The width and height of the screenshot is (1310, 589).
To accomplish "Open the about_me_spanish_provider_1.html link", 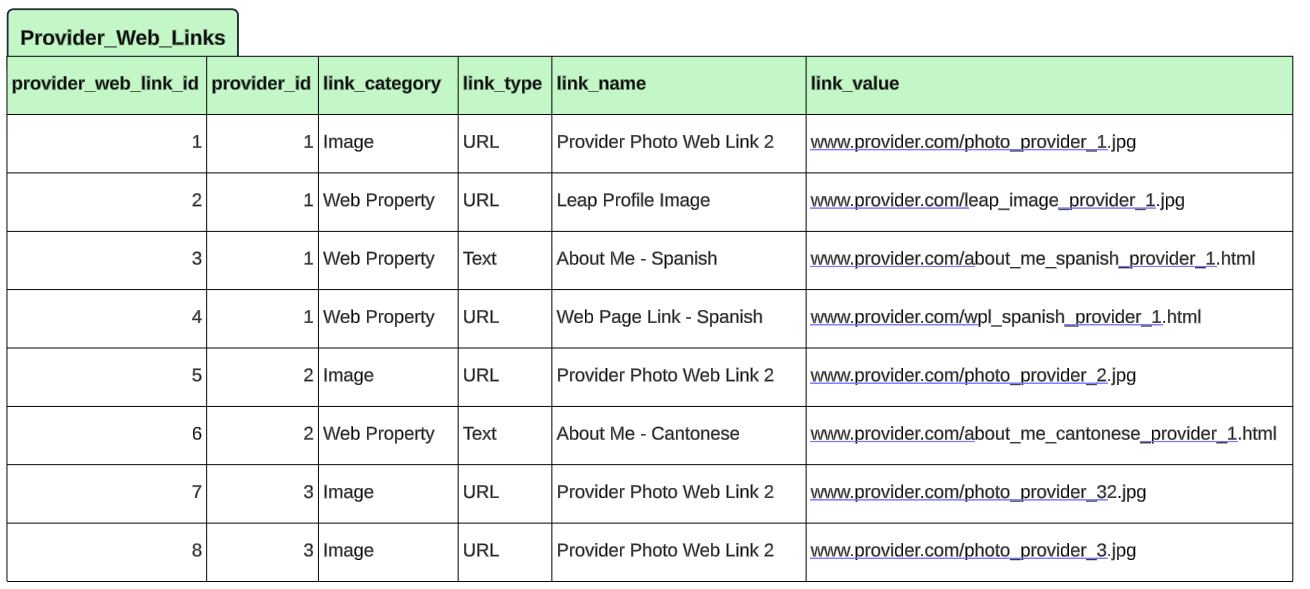I will click(x=1032, y=259).
